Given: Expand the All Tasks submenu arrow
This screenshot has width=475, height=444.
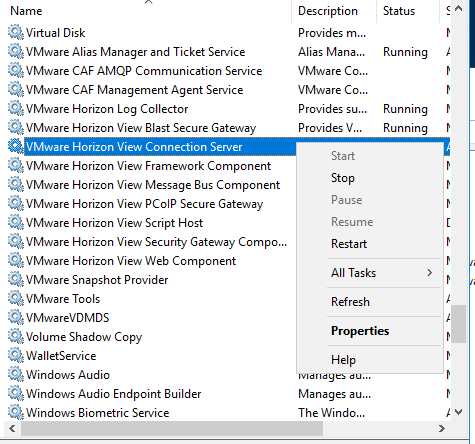Looking at the screenshot, I should point(430,273).
